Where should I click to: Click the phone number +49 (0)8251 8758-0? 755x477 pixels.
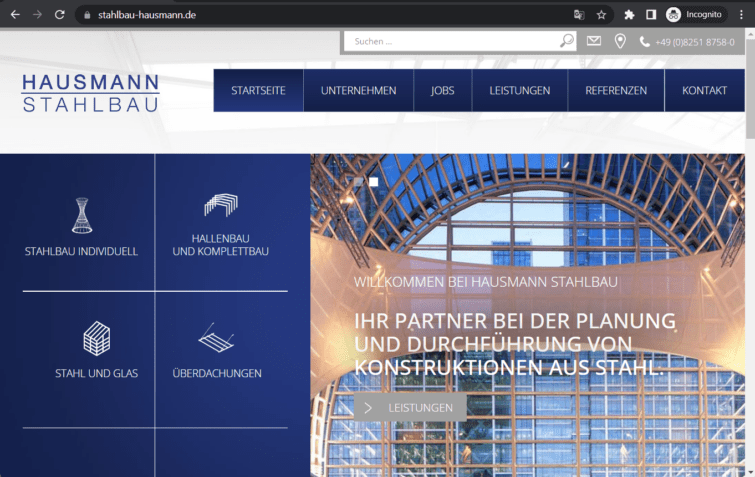point(695,42)
